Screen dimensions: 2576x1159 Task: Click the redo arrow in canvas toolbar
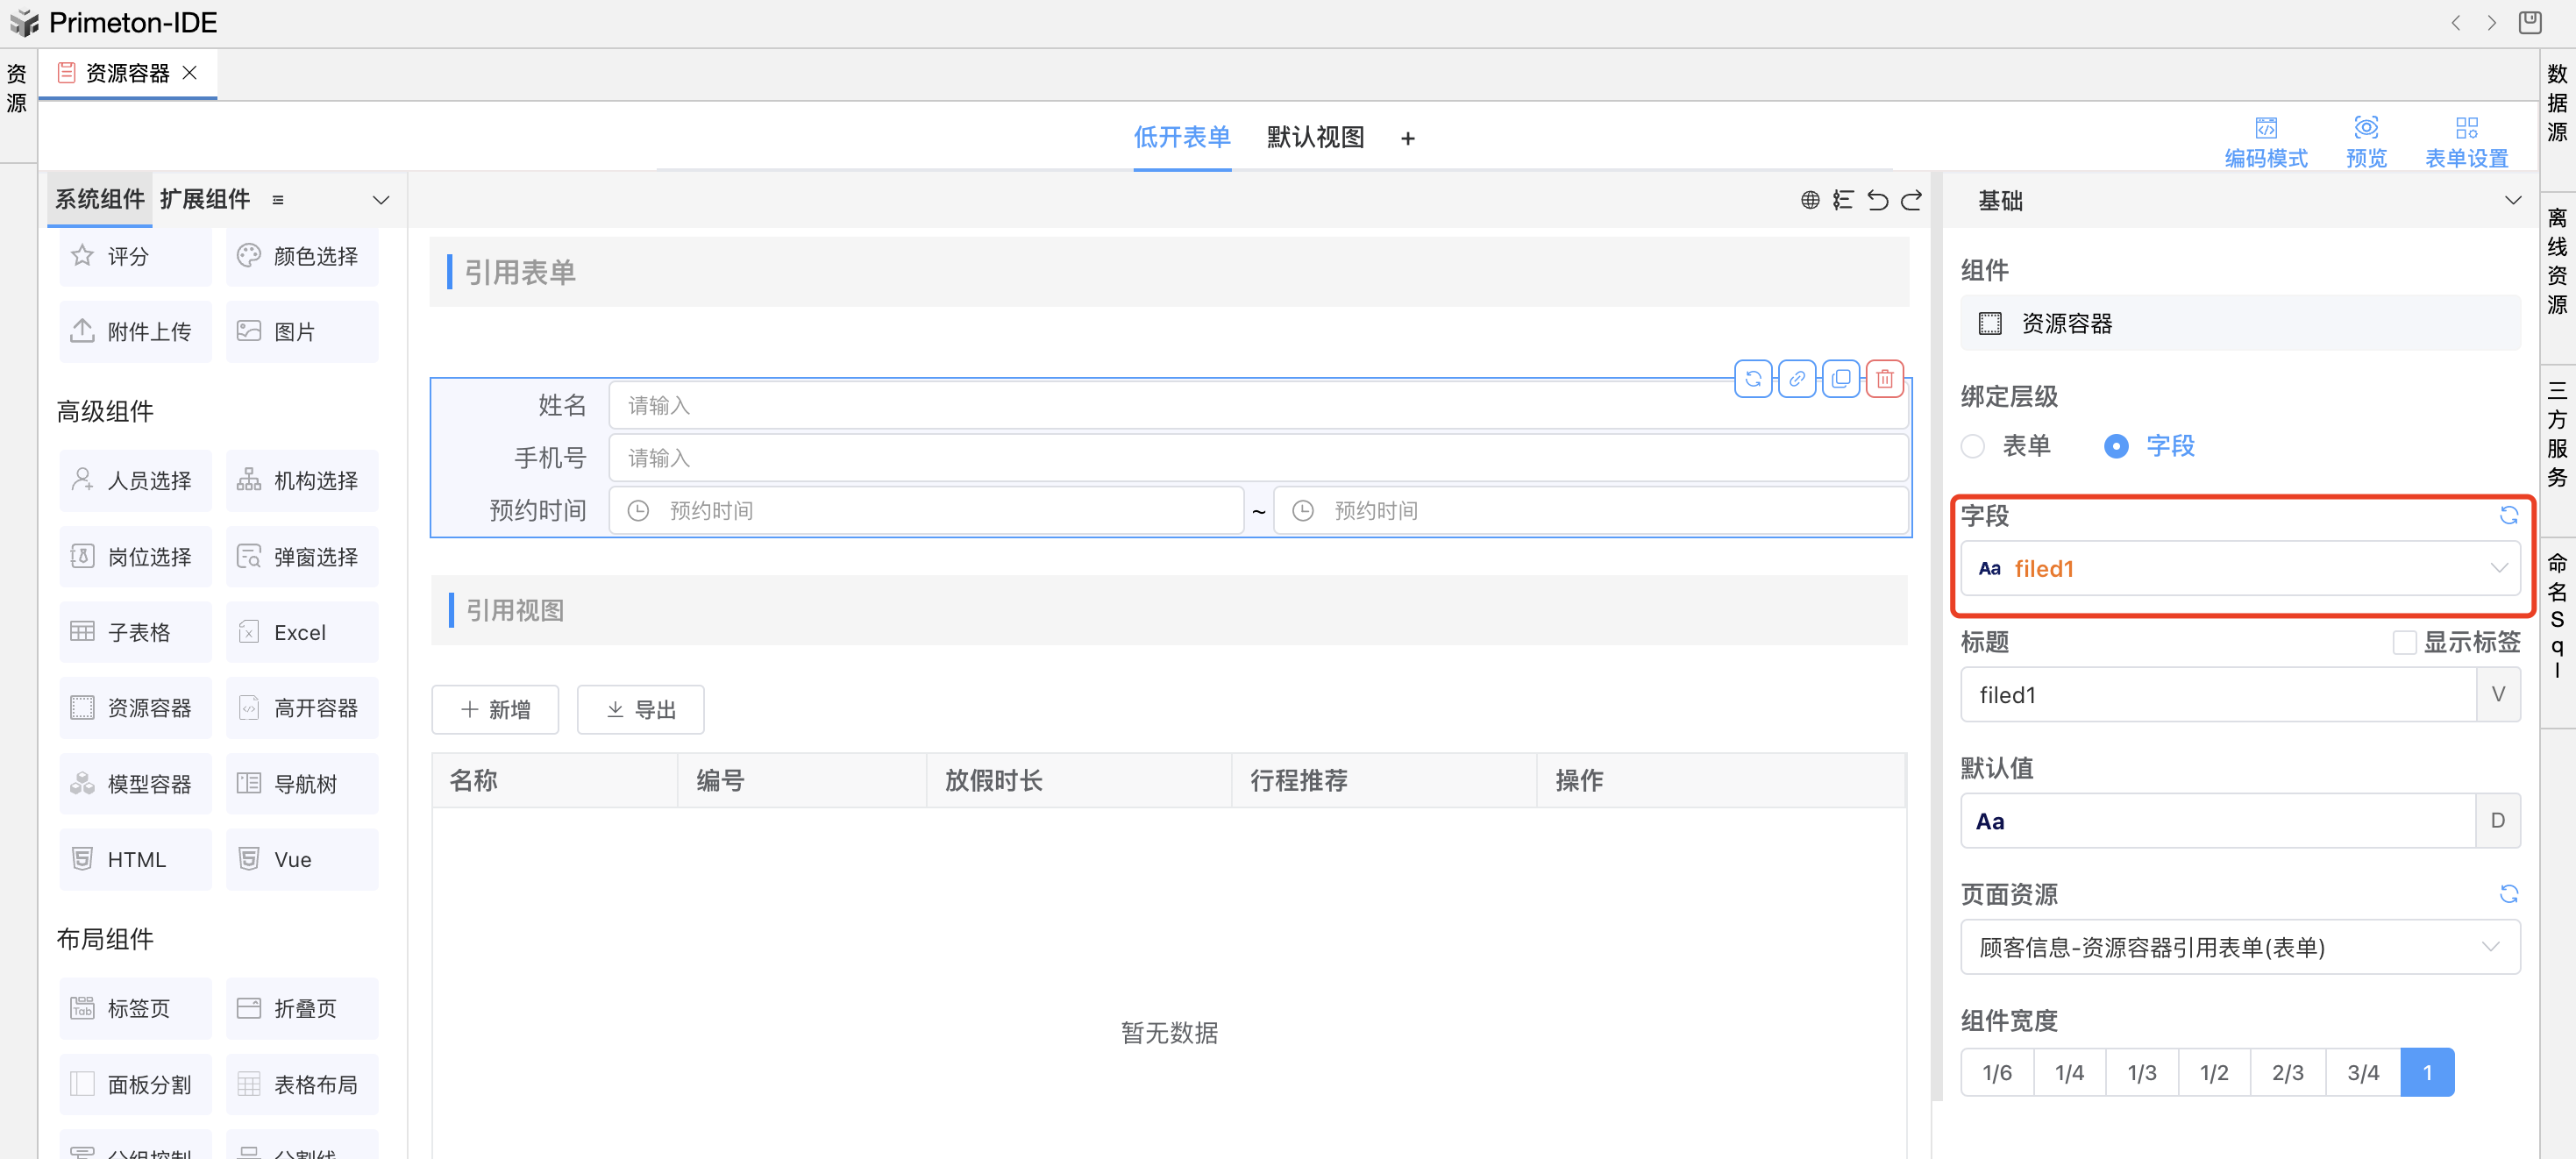[x=1911, y=200]
